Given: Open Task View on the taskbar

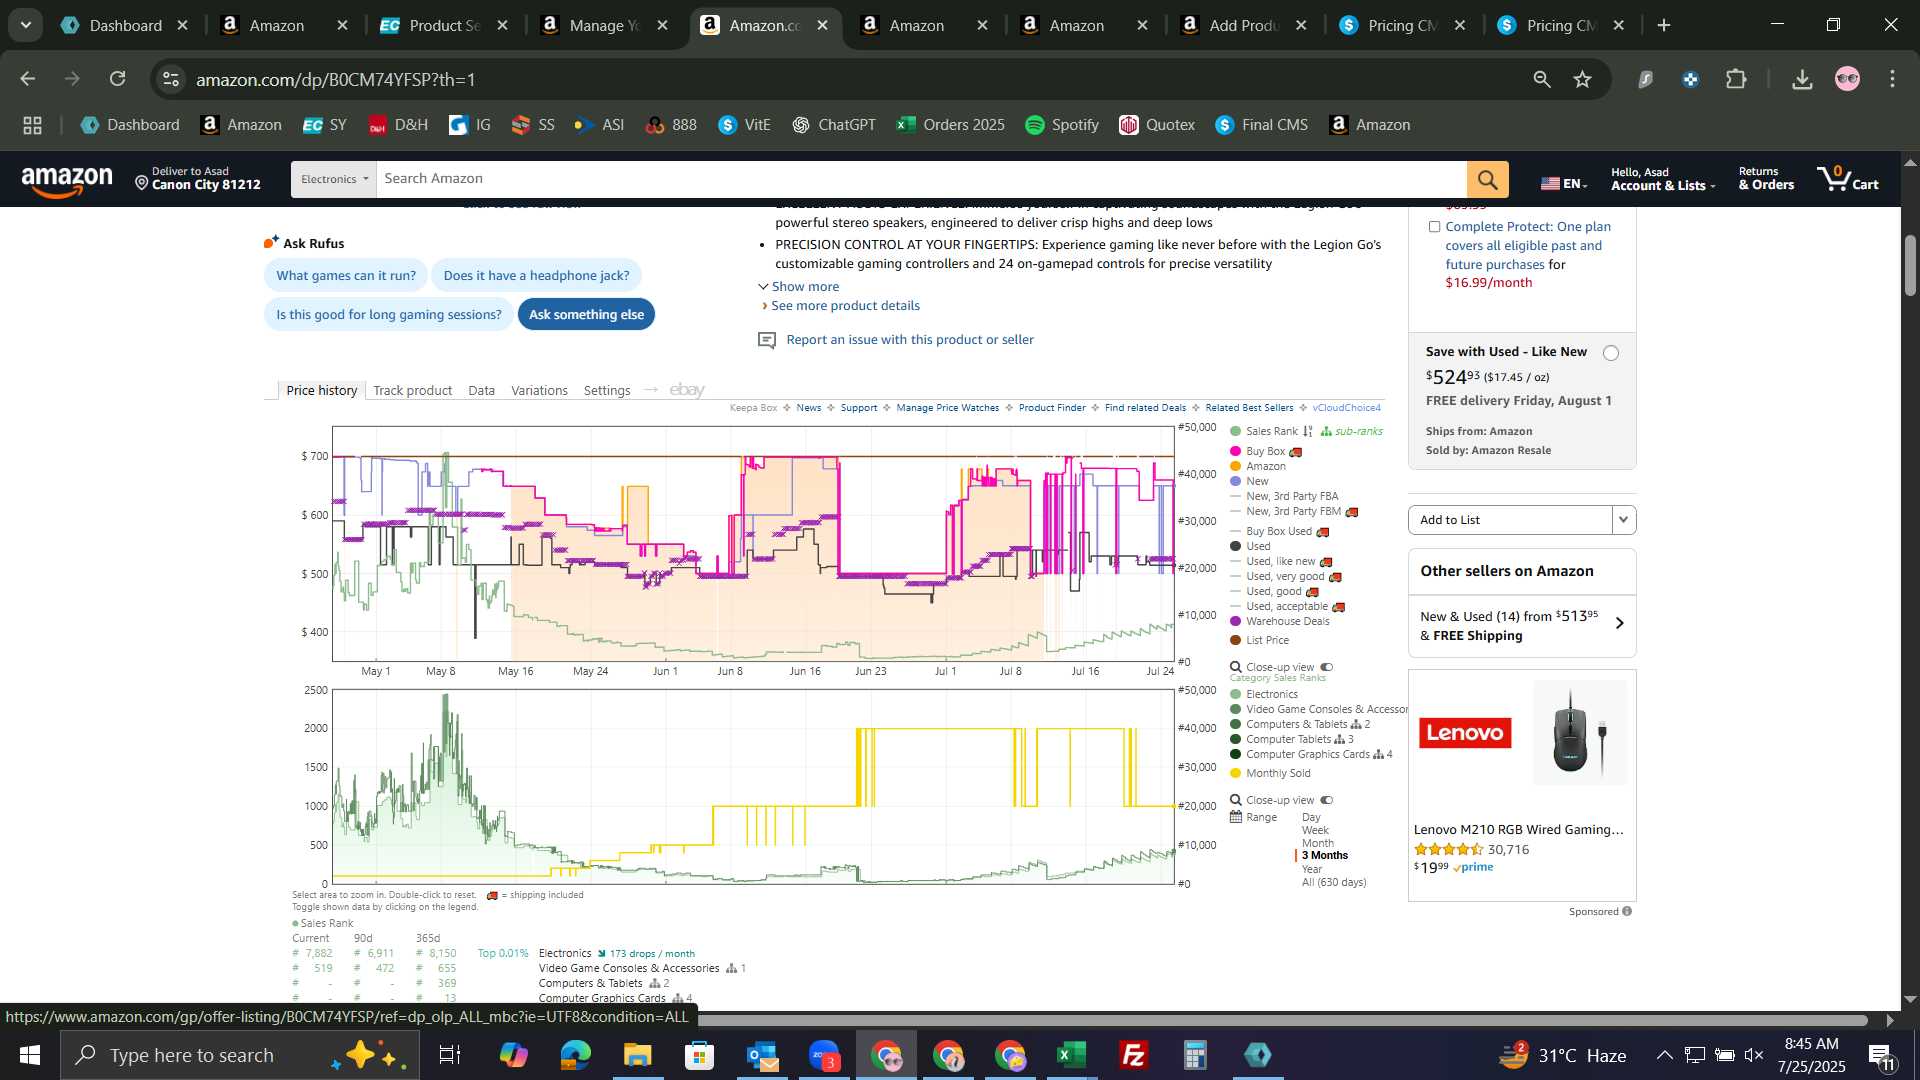Looking at the screenshot, I should tap(450, 1055).
